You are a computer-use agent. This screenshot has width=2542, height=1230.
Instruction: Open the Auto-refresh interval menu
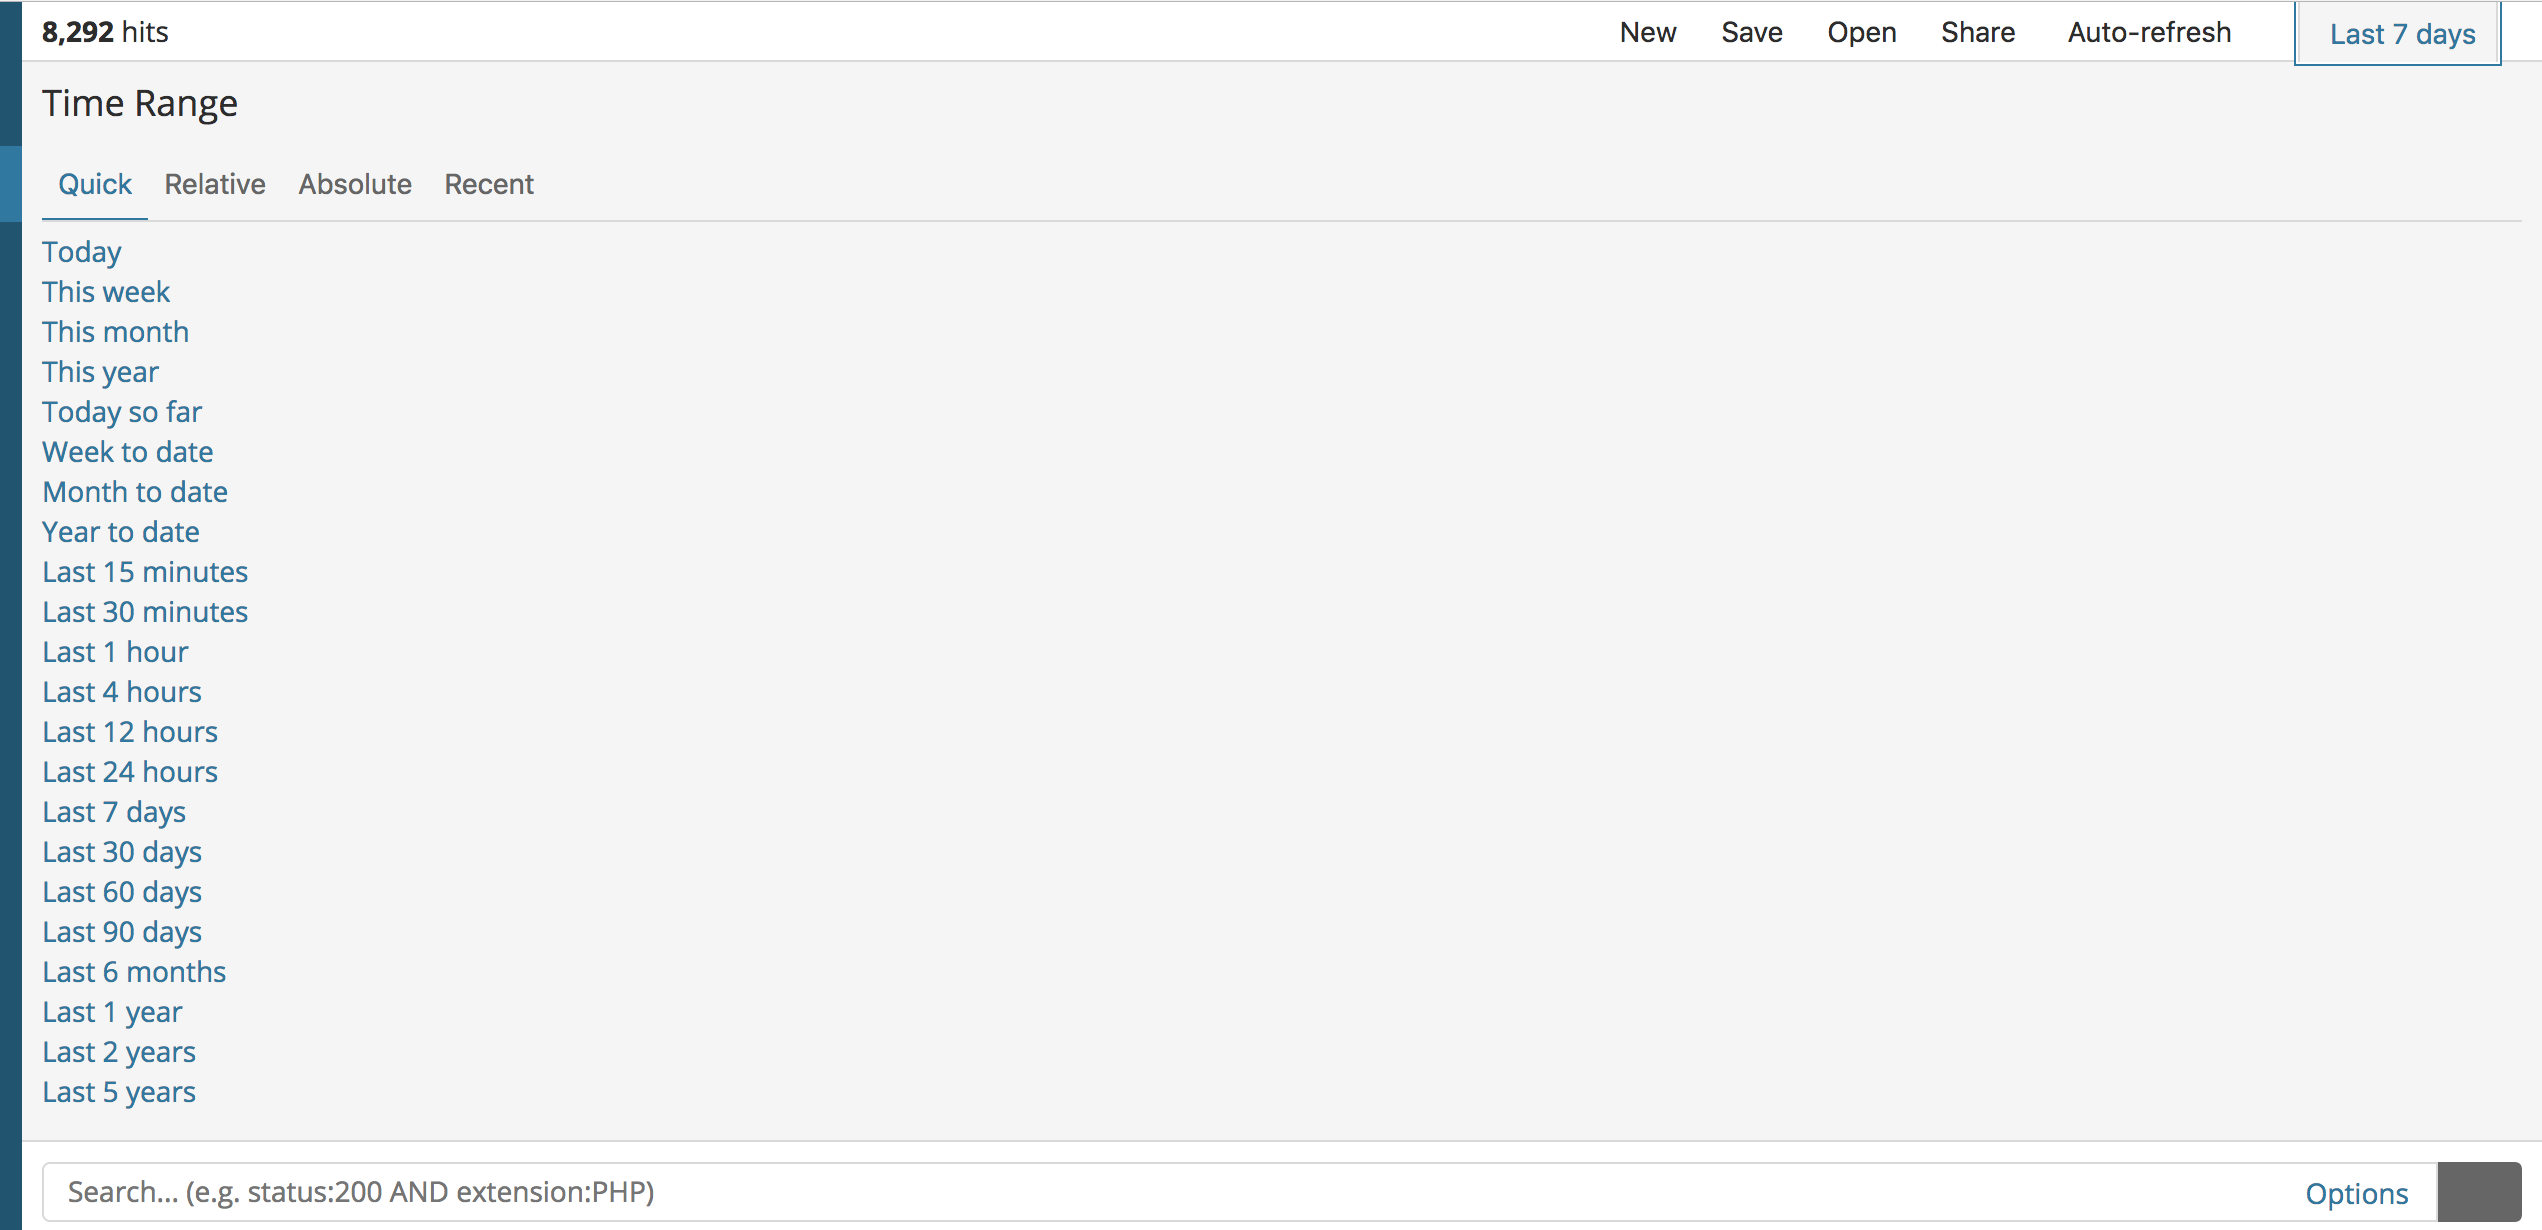2149,32
